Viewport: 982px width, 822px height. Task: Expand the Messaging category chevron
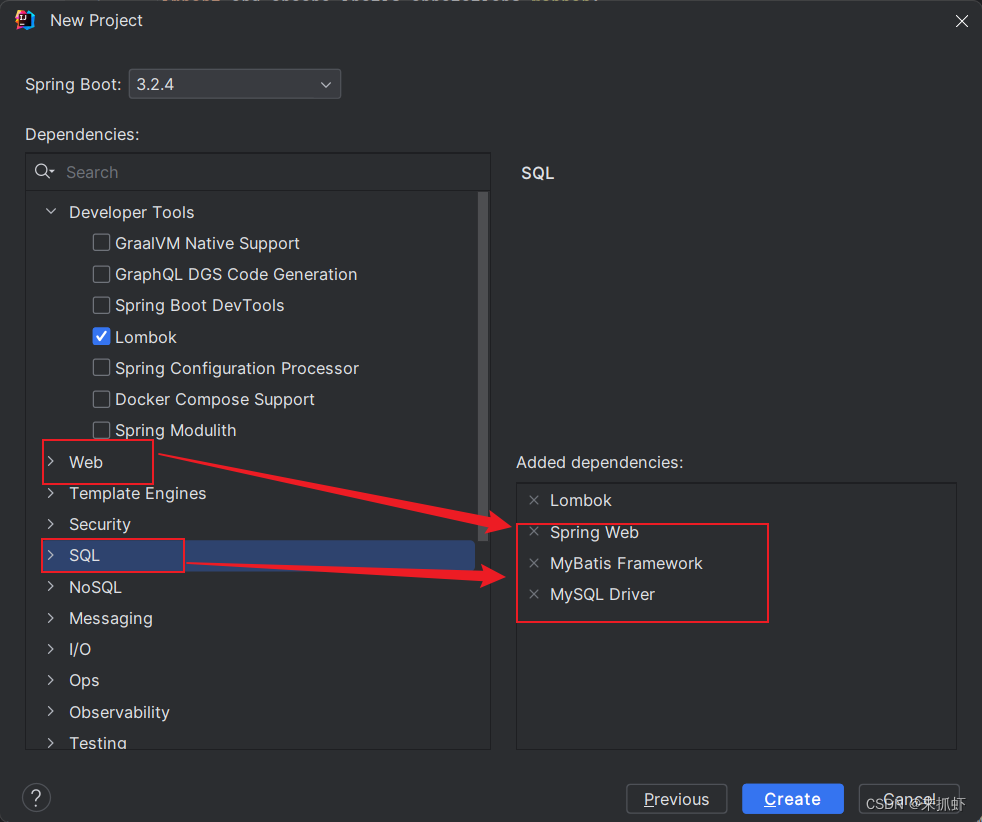[x=51, y=618]
